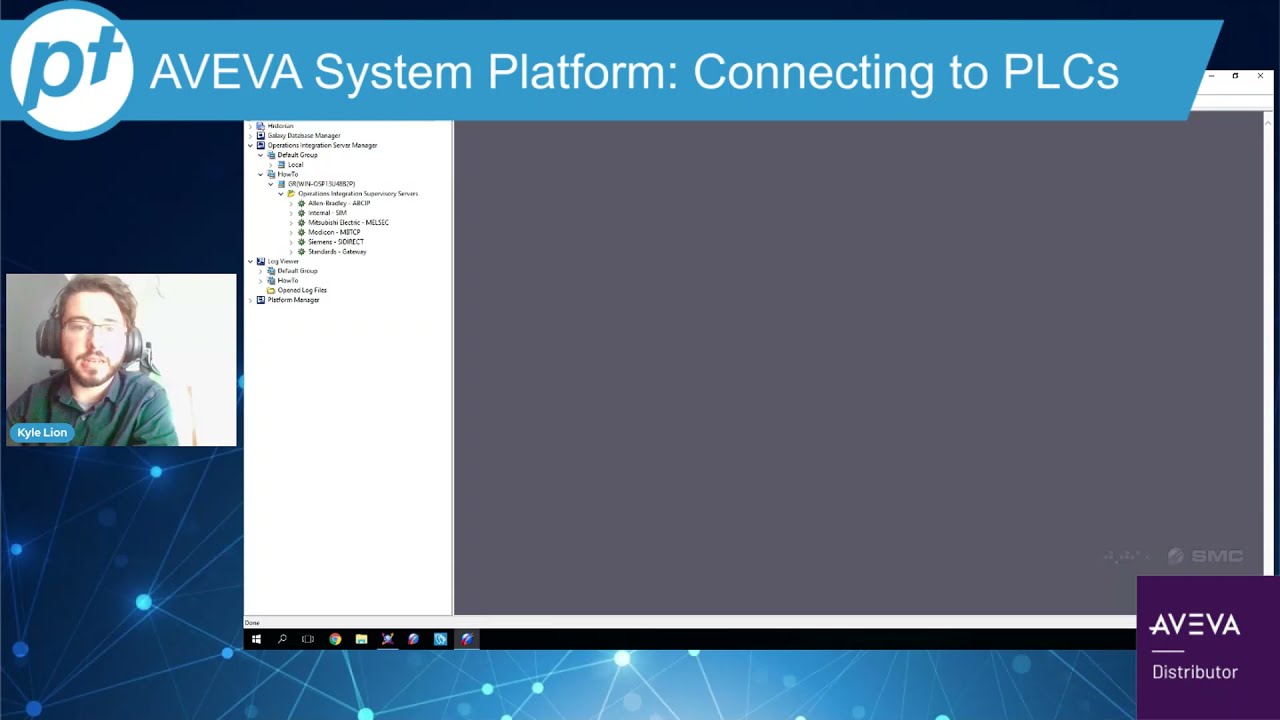Click Default Group icon under Server Manager
This screenshot has width=1280, height=720.
pos(271,155)
